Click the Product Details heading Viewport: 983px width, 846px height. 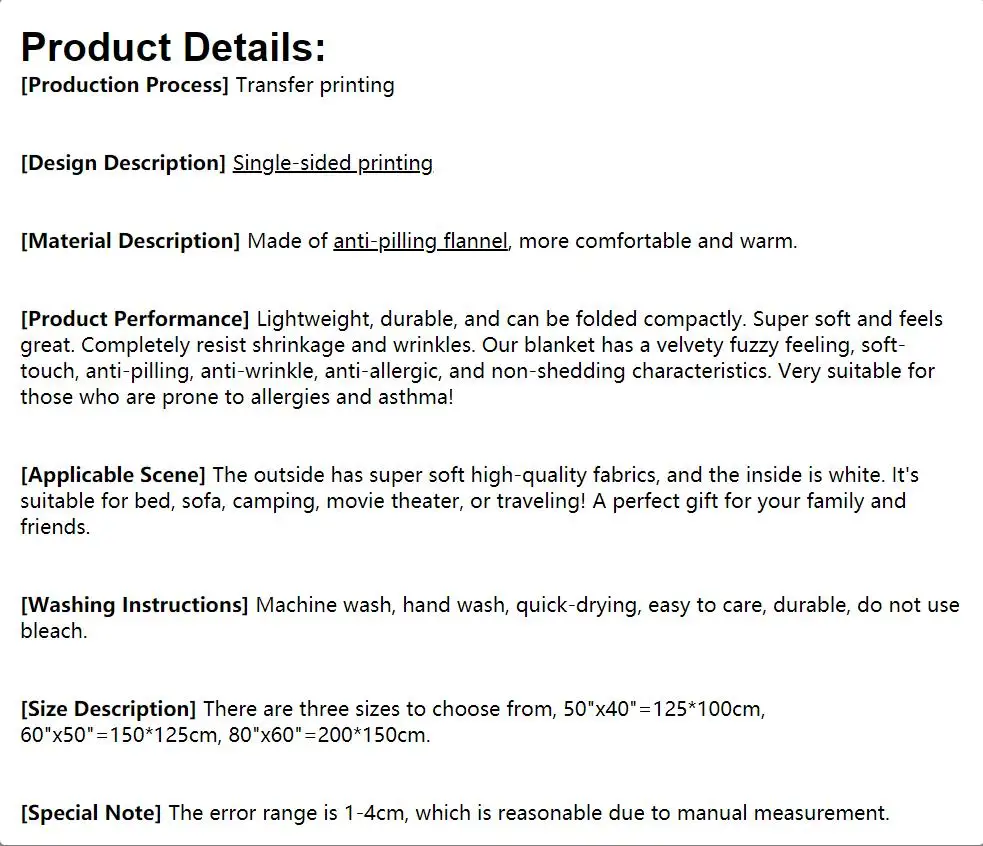(174, 47)
